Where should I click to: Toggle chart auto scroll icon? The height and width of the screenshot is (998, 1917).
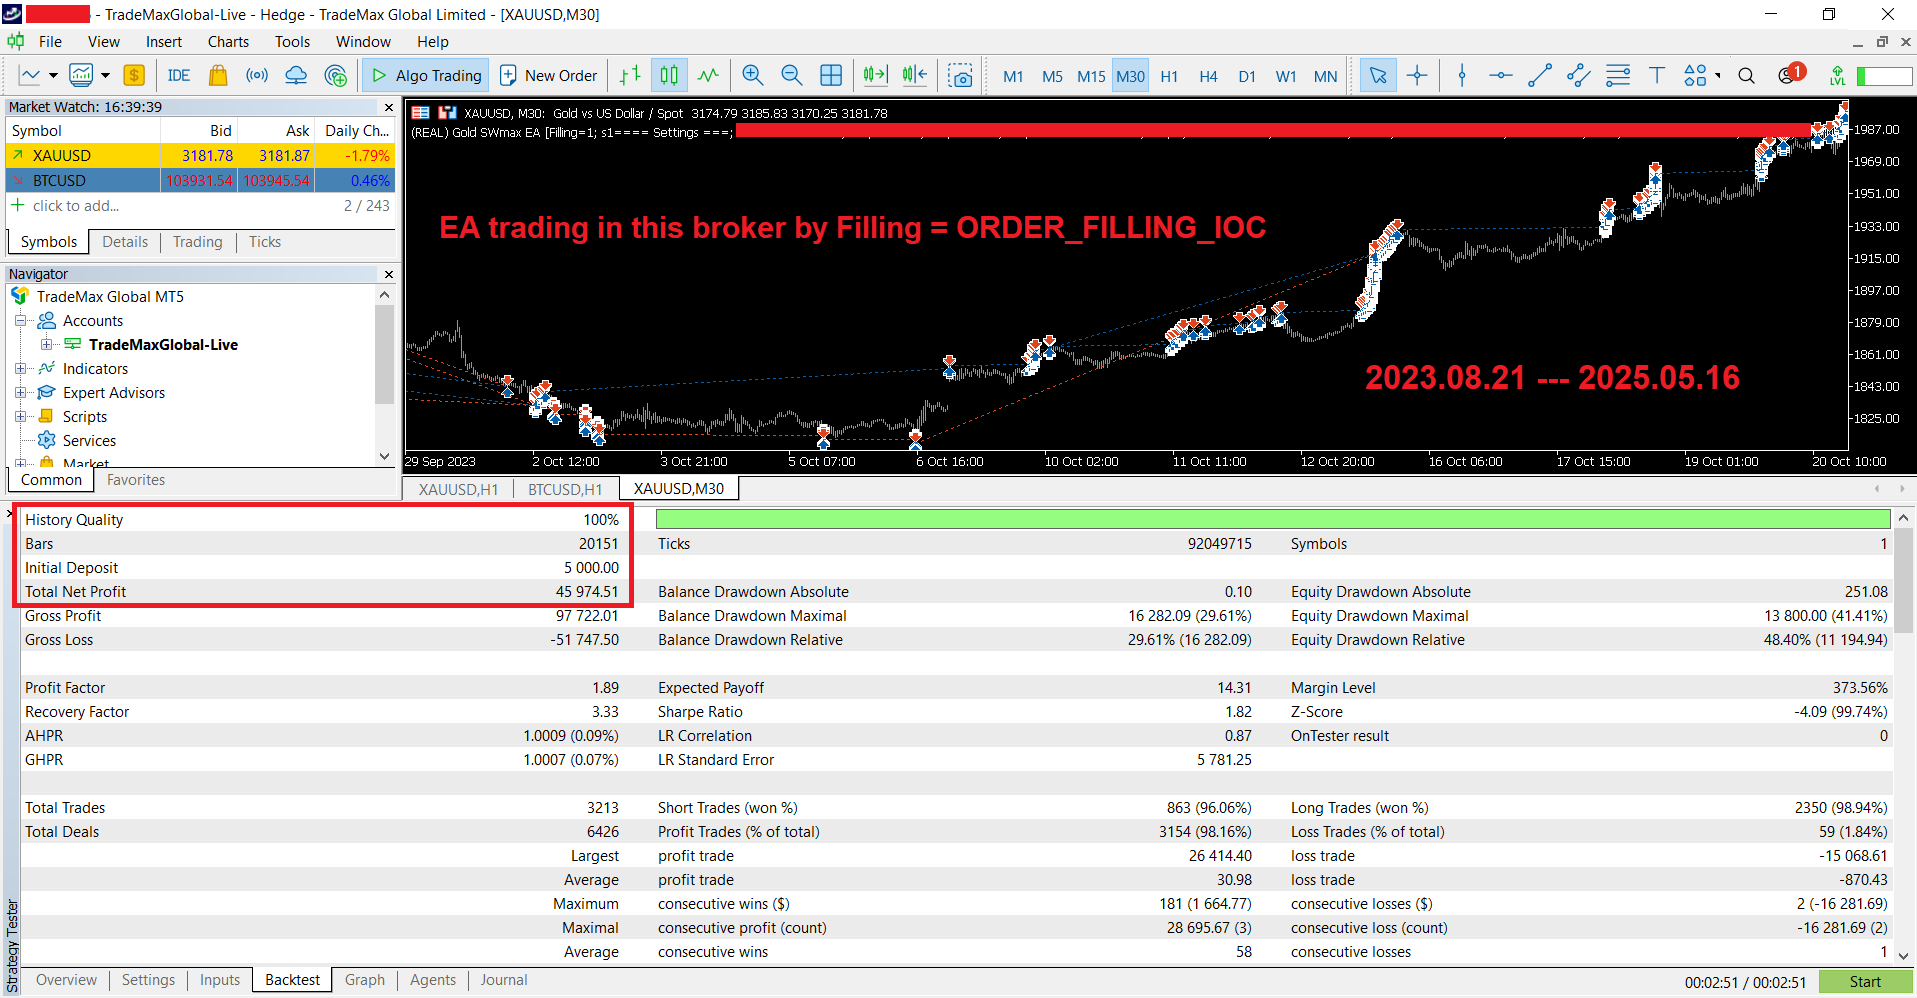(875, 75)
